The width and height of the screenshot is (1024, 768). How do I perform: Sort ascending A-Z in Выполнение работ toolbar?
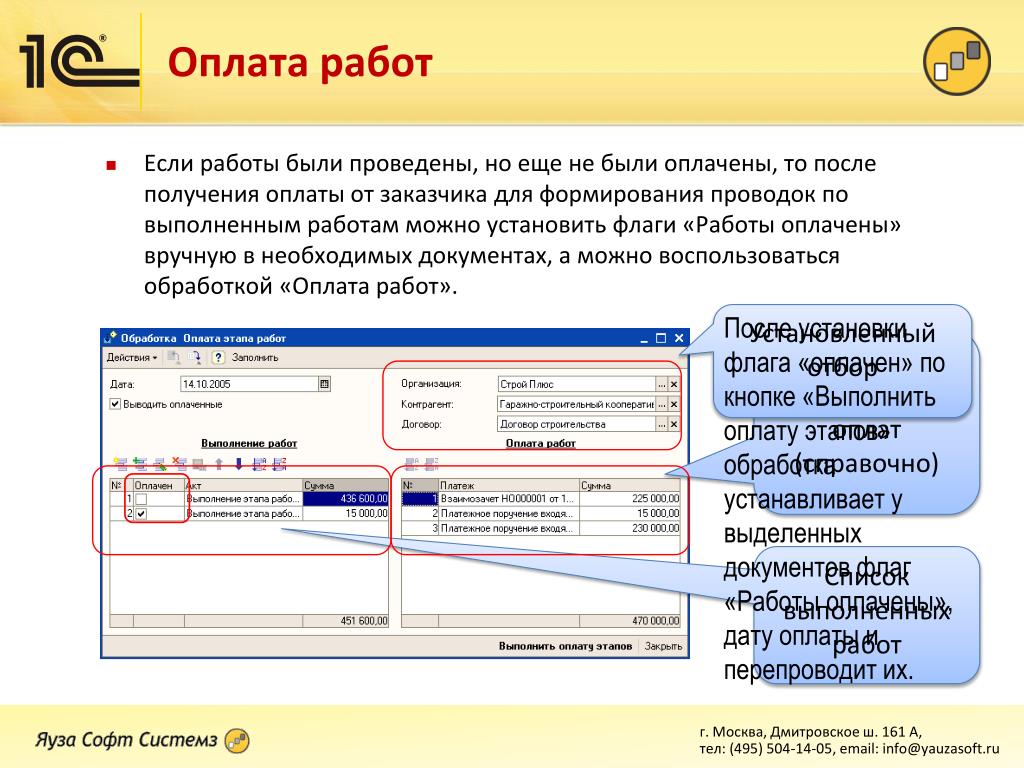(x=259, y=464)
